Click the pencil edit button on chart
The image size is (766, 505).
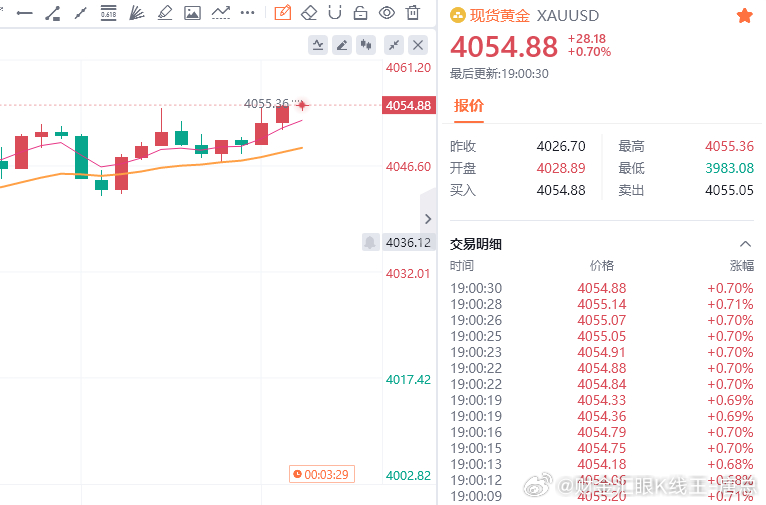tap(342, 45)
